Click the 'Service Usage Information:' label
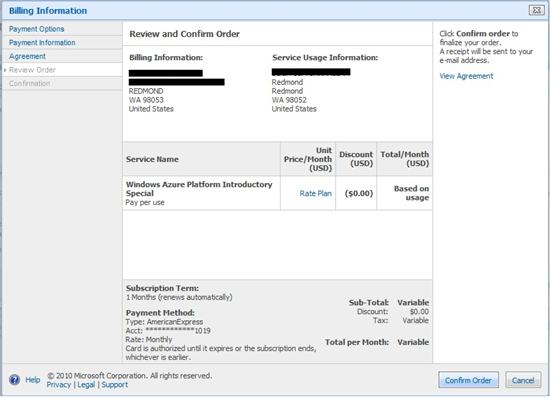The width and height of the screenshot is (550, 398). pos(325,58)
